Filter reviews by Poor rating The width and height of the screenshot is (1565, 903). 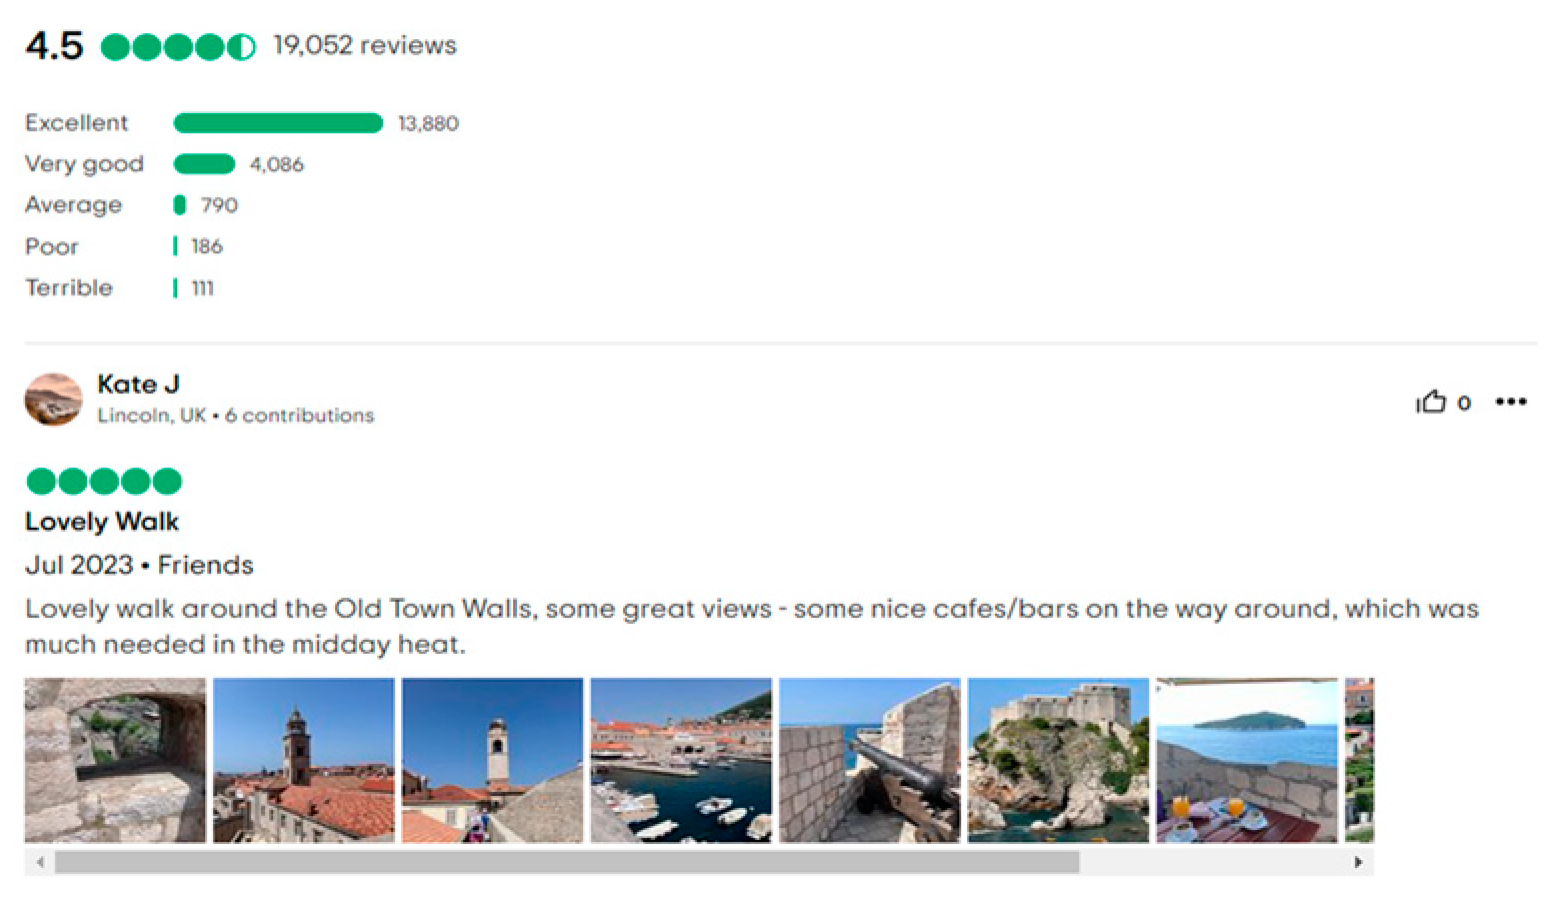(52, 247)
